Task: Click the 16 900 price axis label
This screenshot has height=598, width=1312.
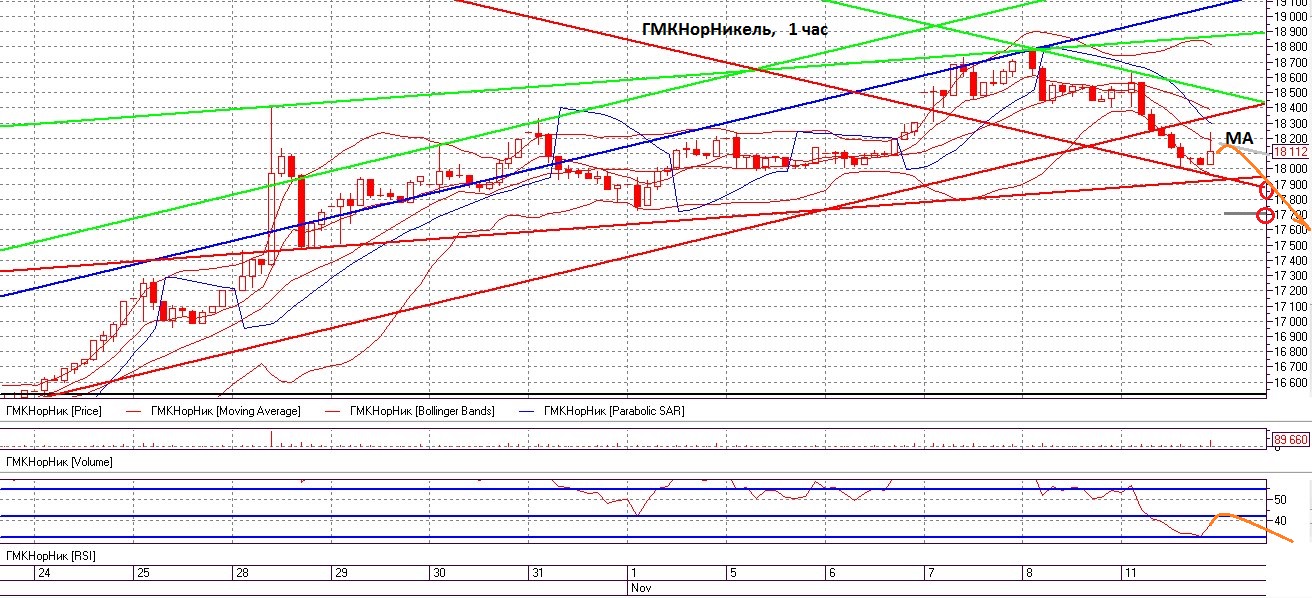Action: 1291,336
